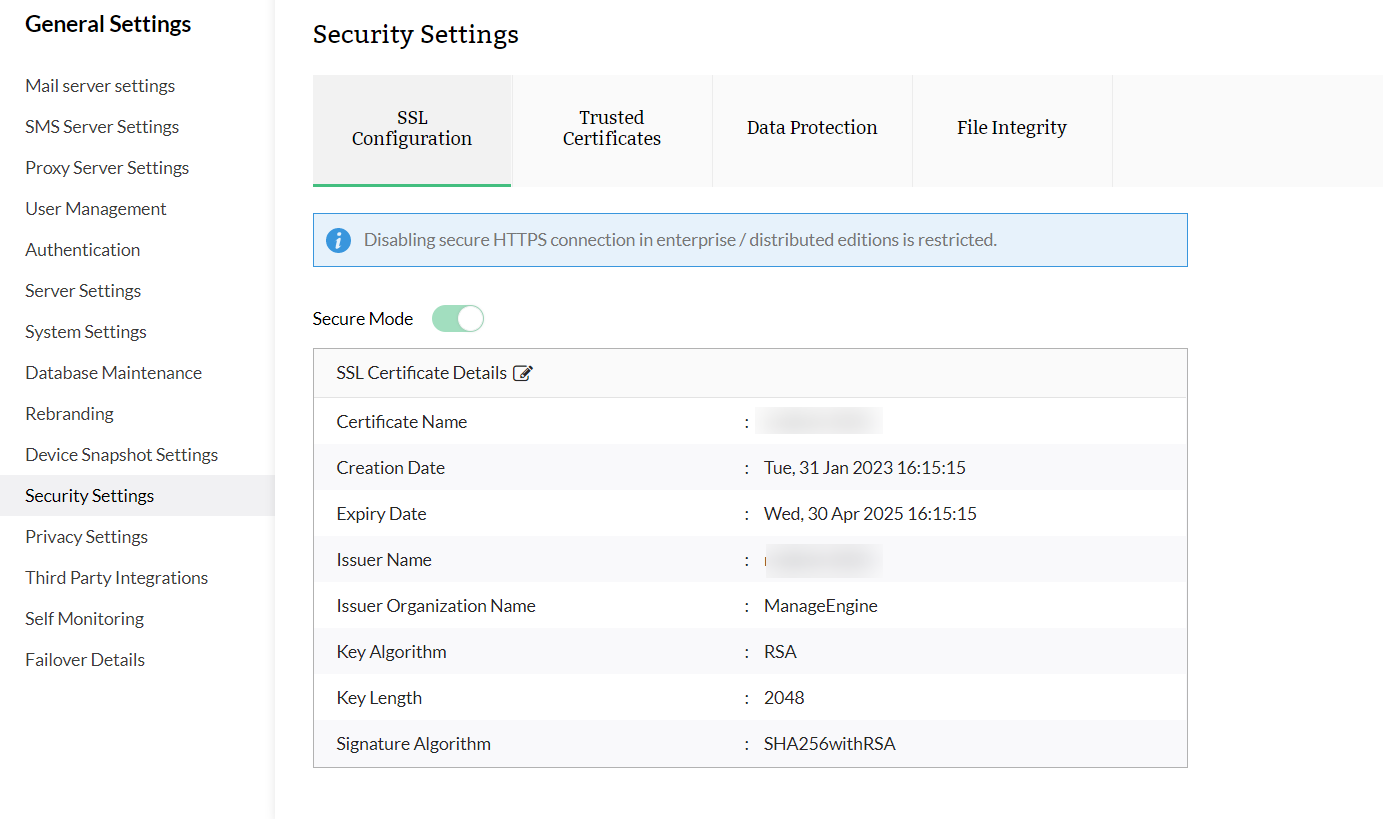Image resolution: width=1383 pixels, height=819 pixels.
Task: Select the SSL Configuration tab
Action: click(x=411, y=128)
